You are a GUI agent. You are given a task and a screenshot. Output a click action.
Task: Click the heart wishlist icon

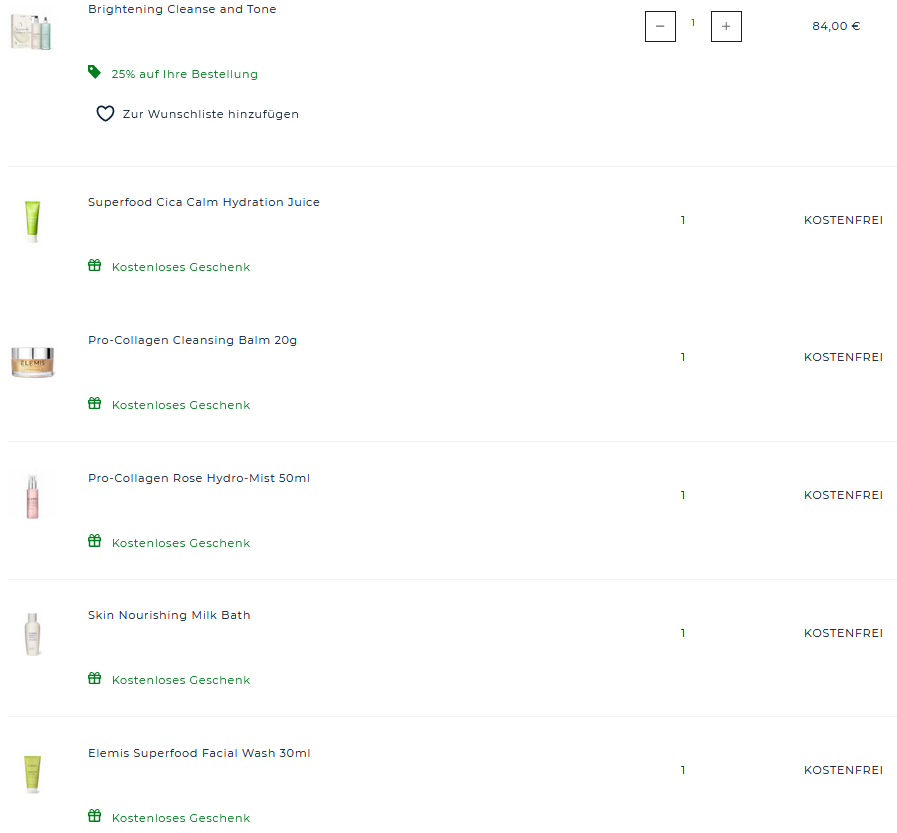coord(105,114)
